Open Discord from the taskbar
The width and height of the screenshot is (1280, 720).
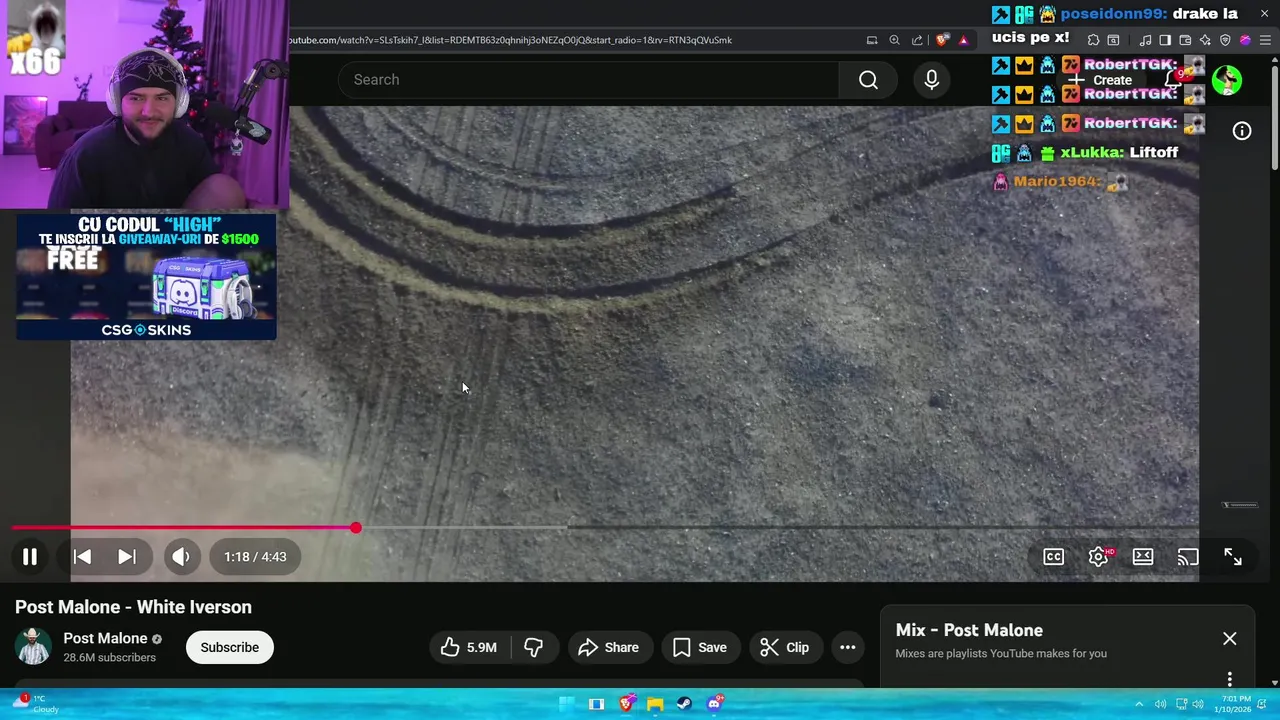tap(714, 704)
